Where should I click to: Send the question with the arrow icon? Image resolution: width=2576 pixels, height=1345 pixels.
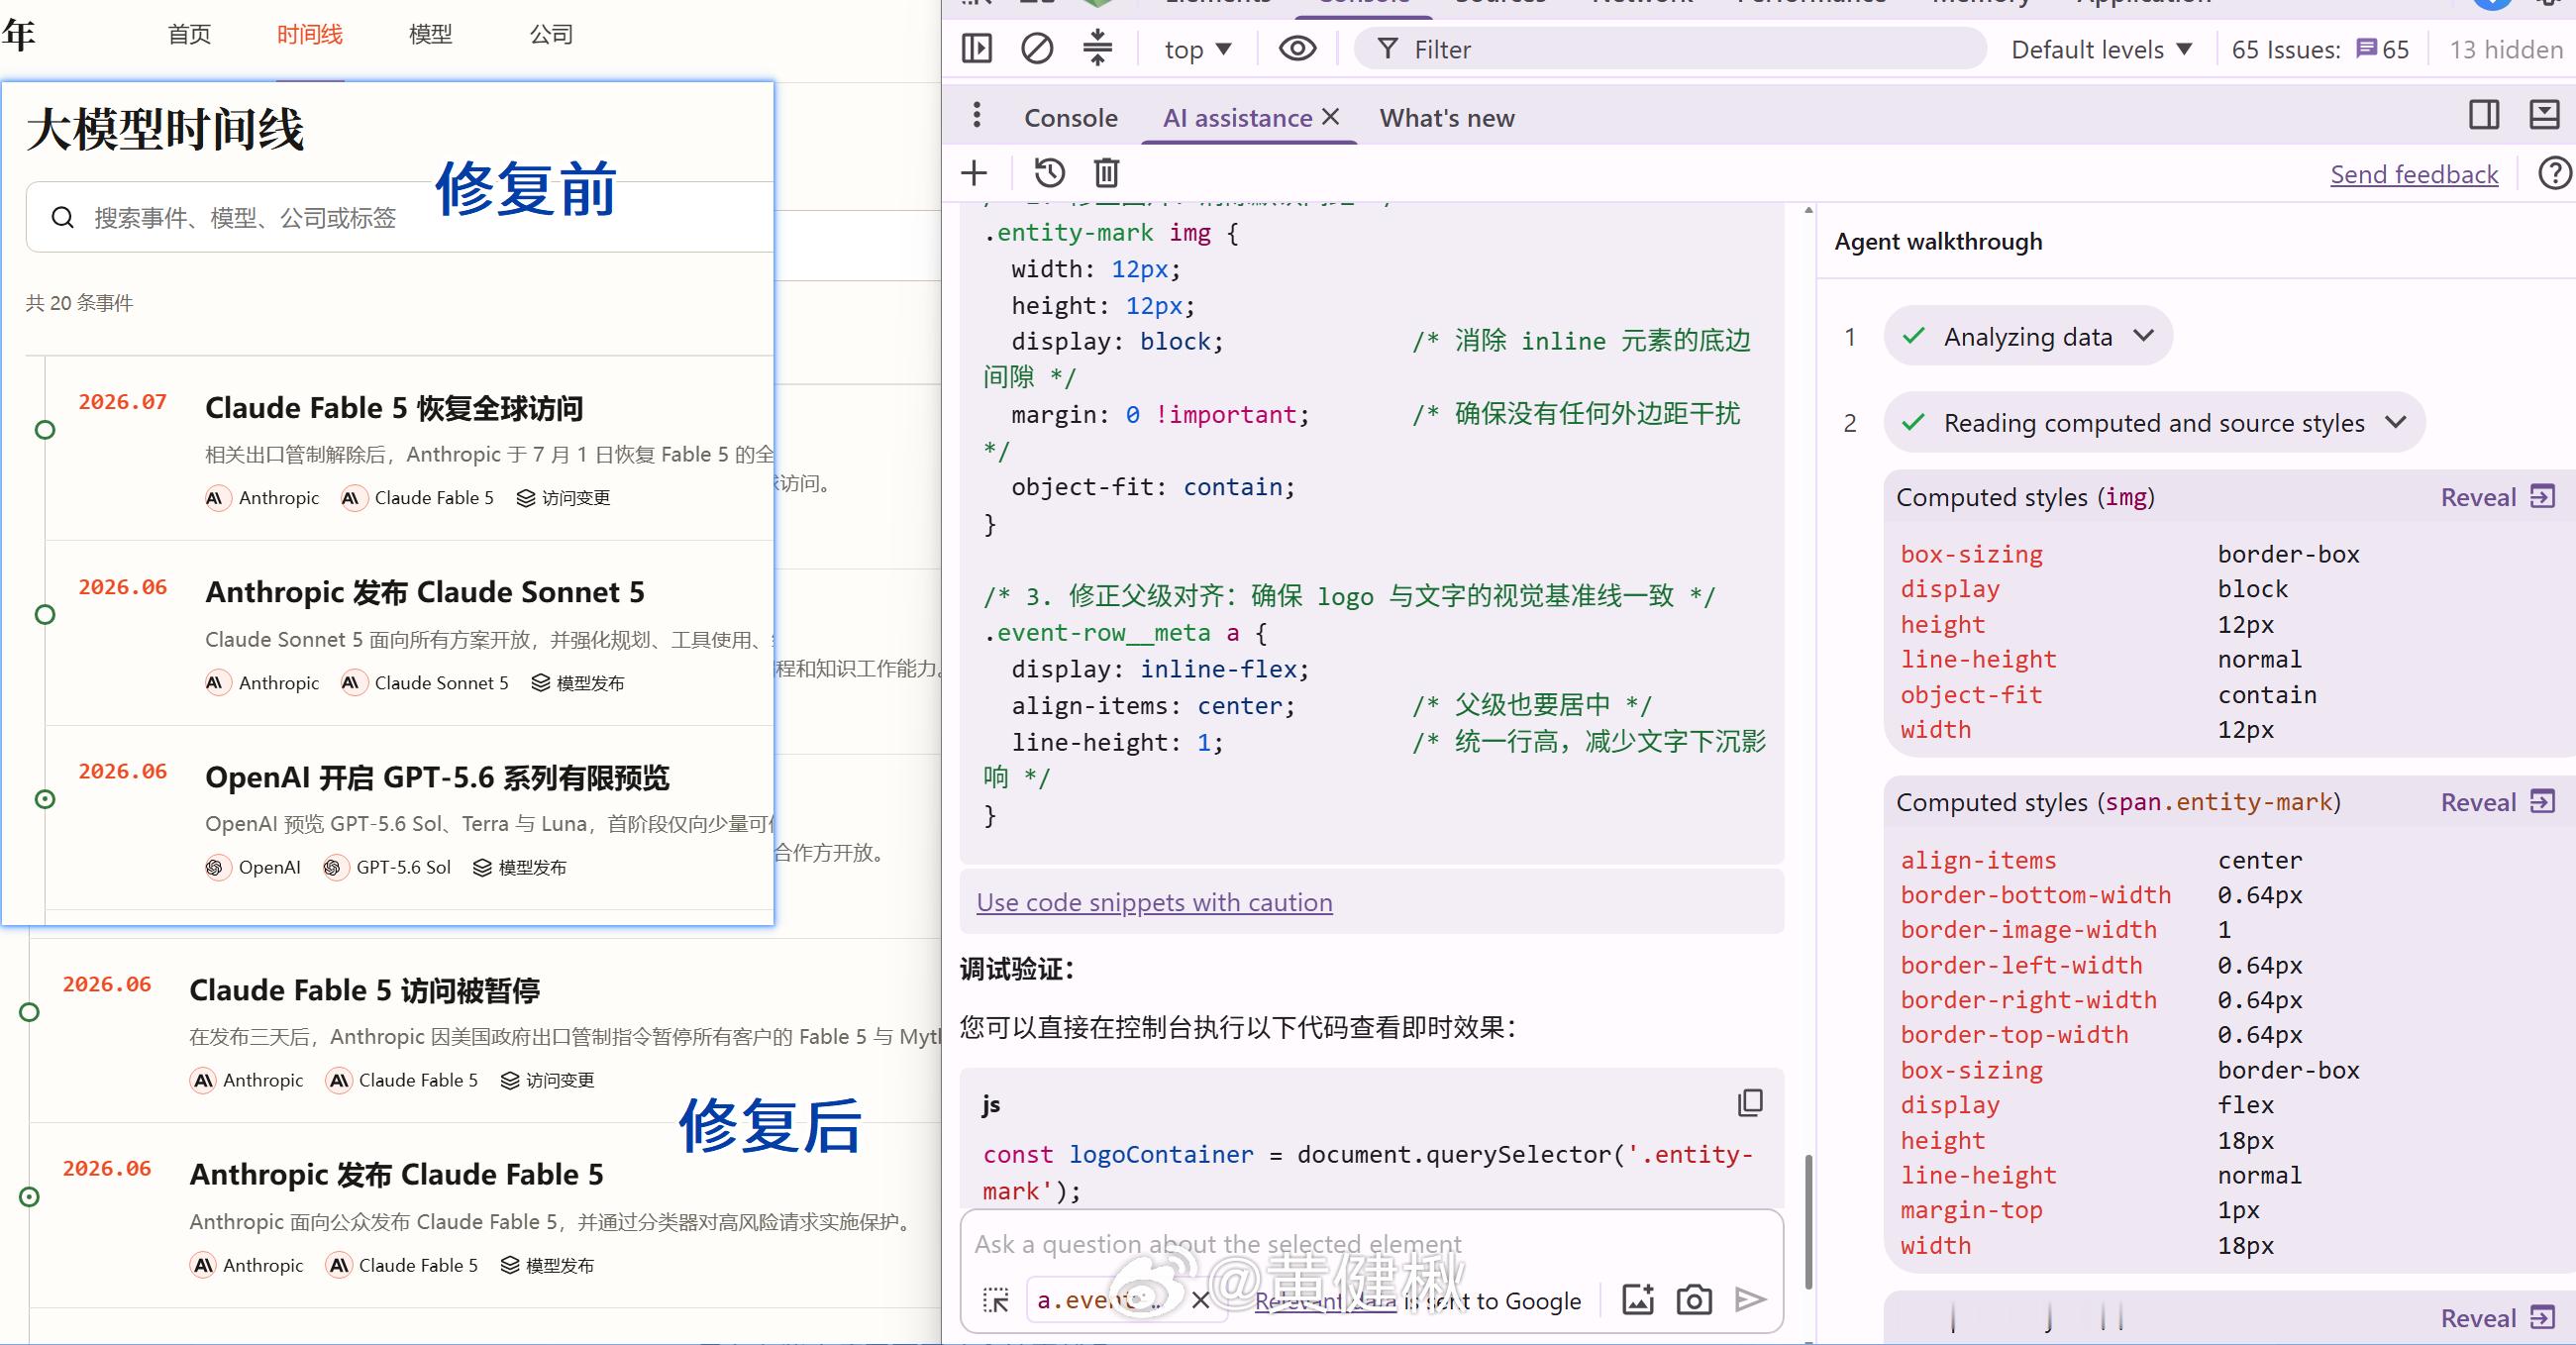1750,1299
